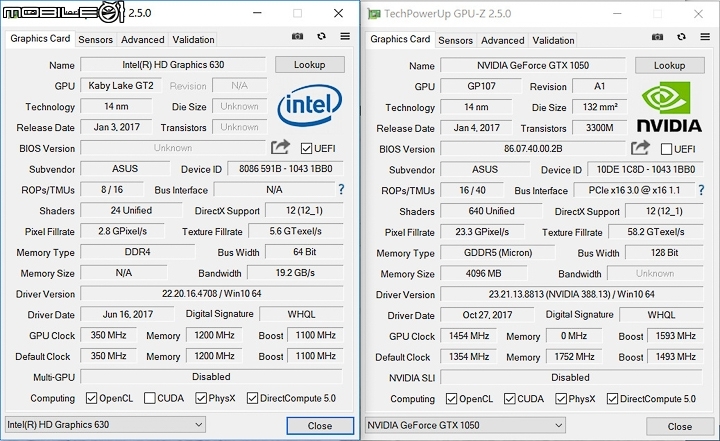Click Driver Version field with NVIDIA 388.13
720x441 pixels.
(572, 294)
